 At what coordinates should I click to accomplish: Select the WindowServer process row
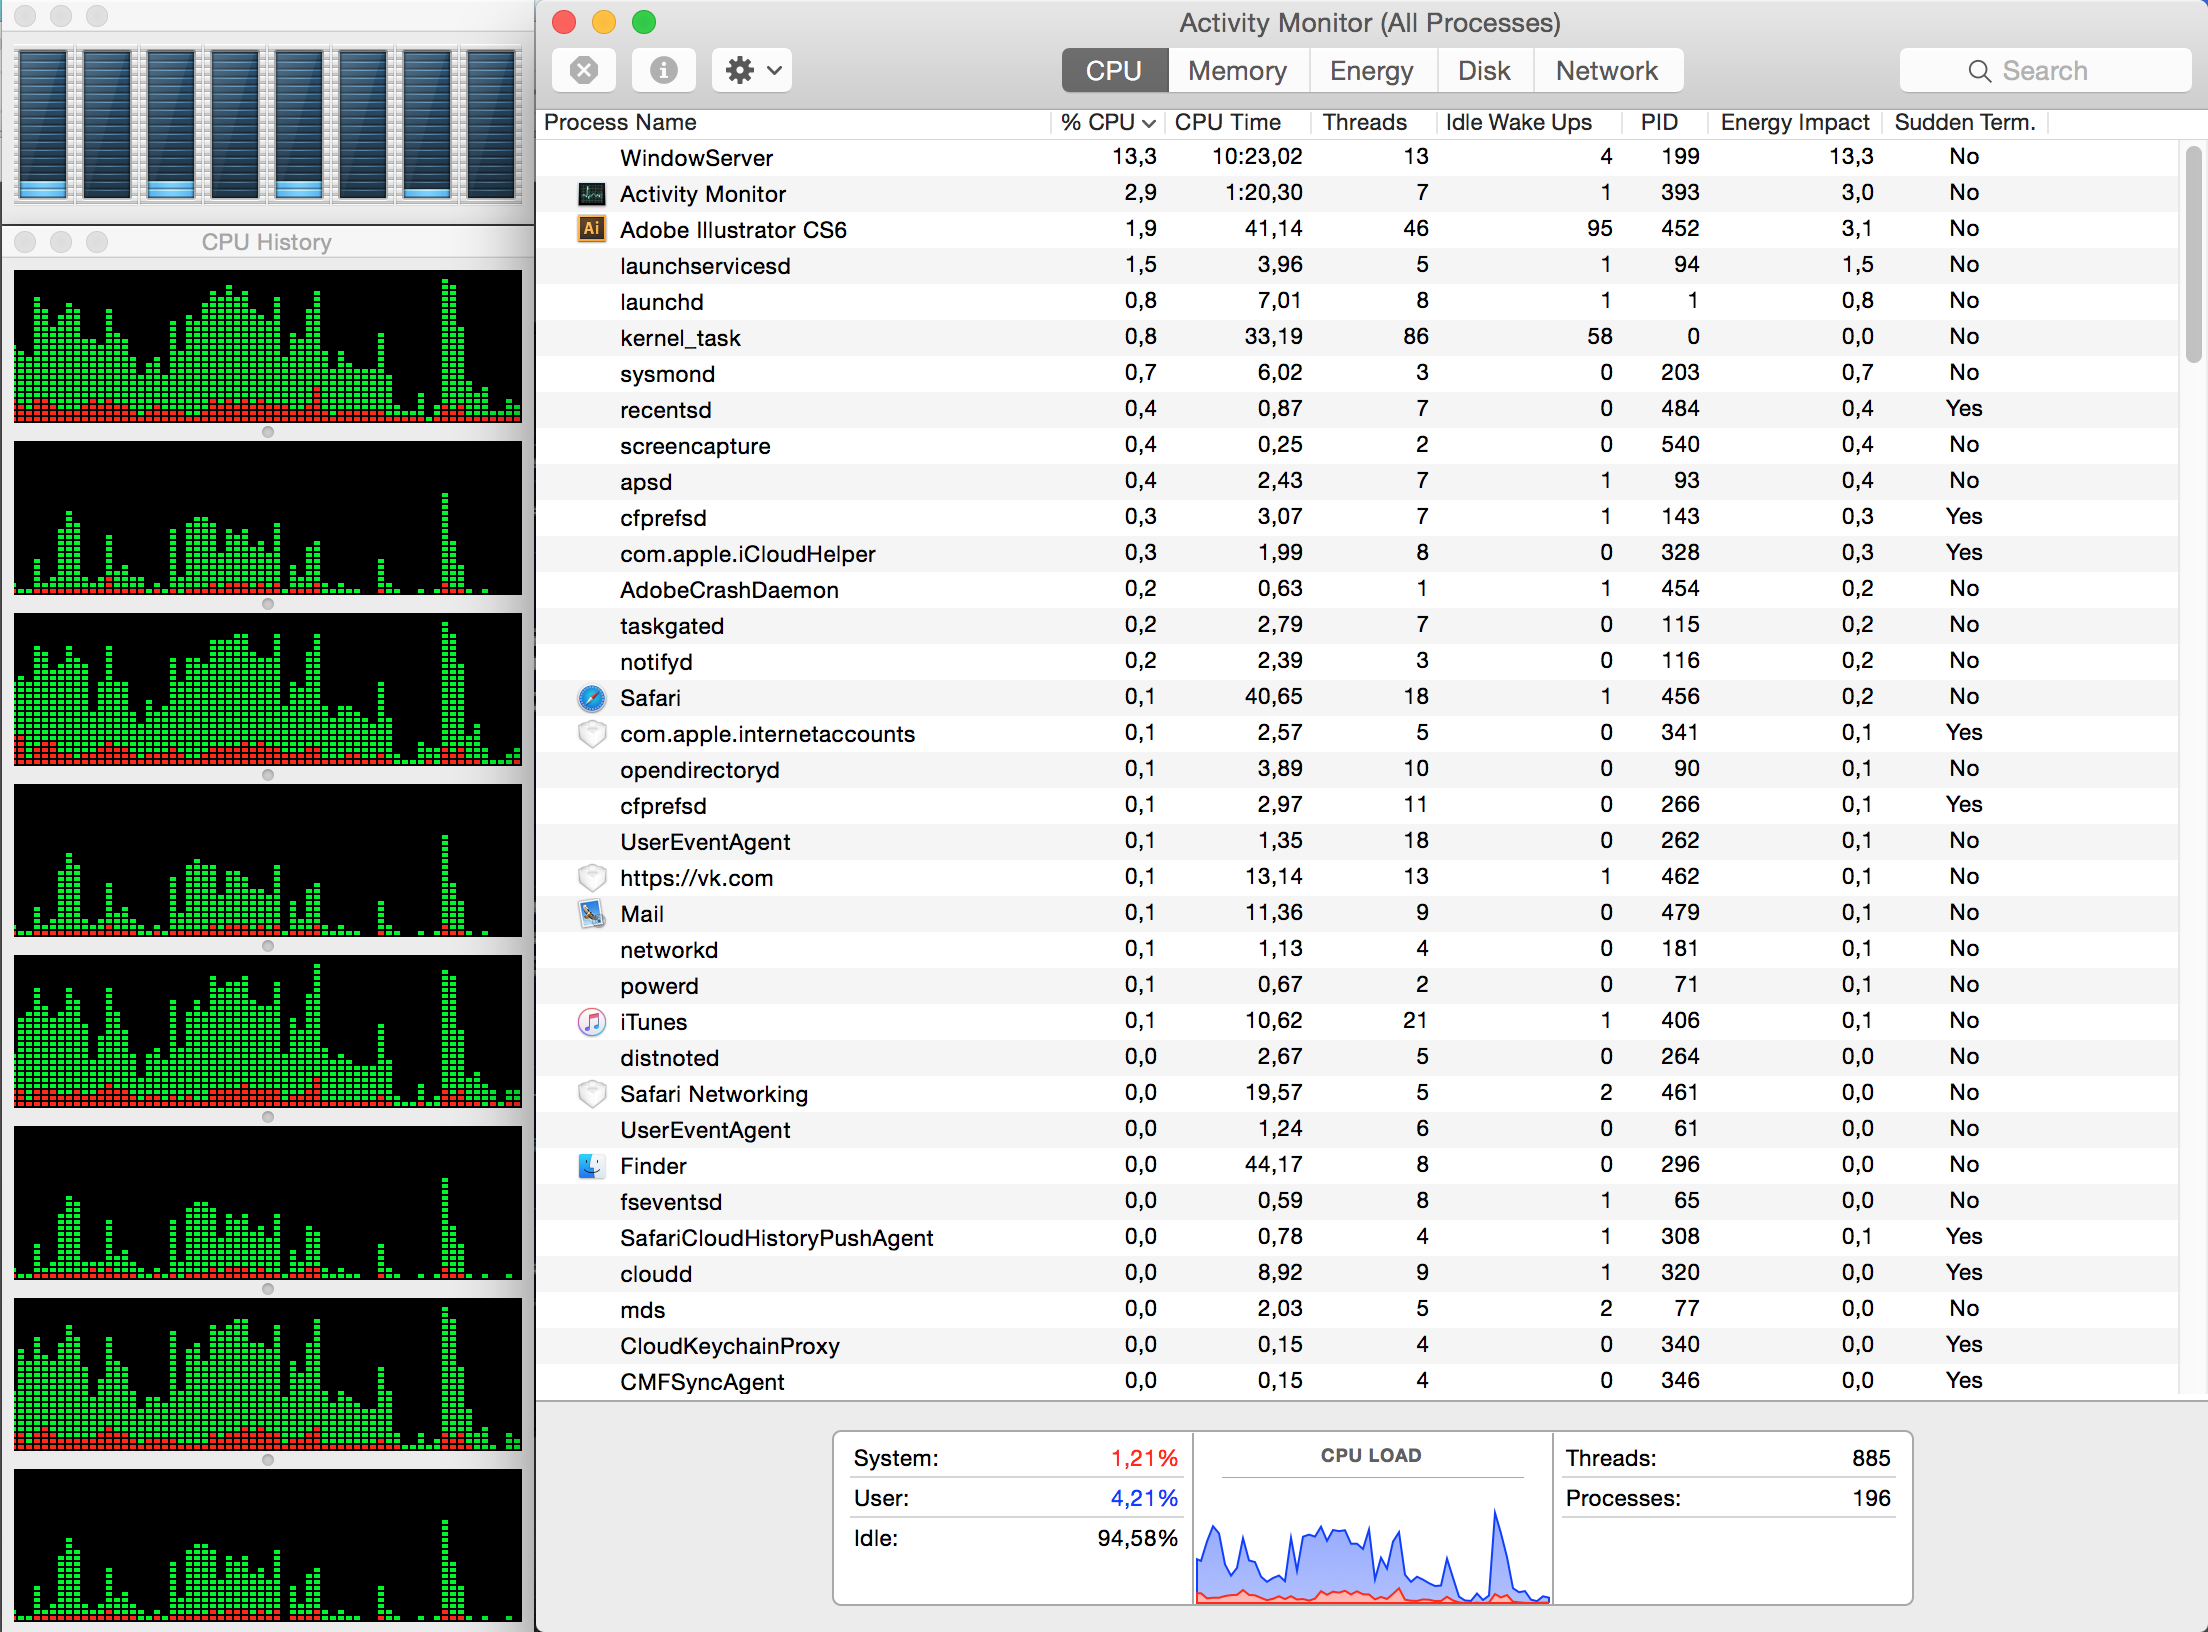[1357, 157]
